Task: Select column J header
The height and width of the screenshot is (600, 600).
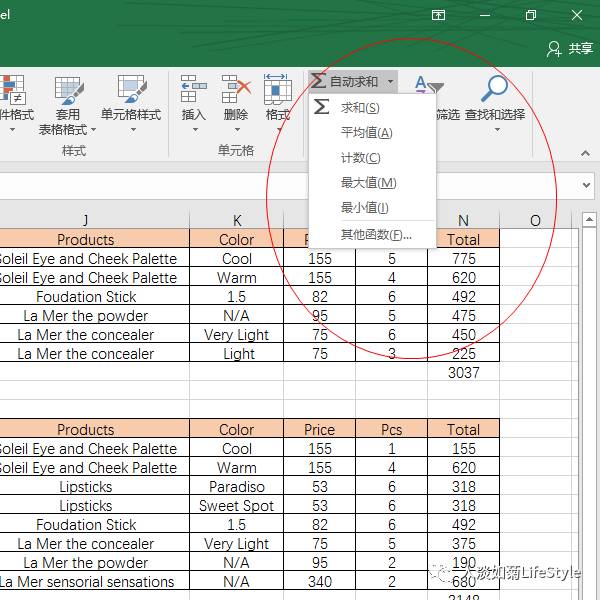Action: coord(95,220)
